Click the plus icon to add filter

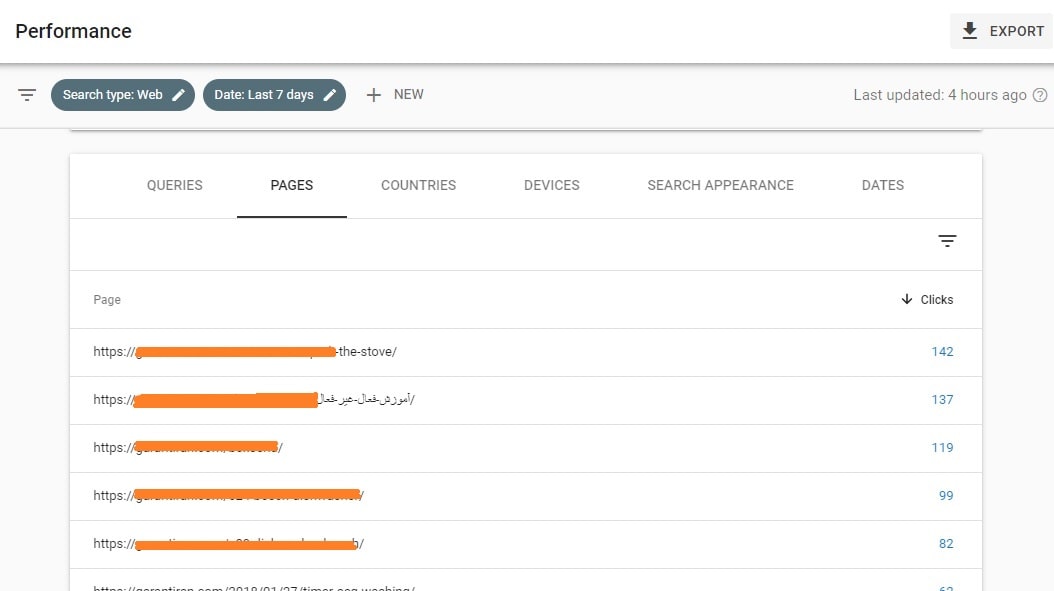[x=374, y=95]
